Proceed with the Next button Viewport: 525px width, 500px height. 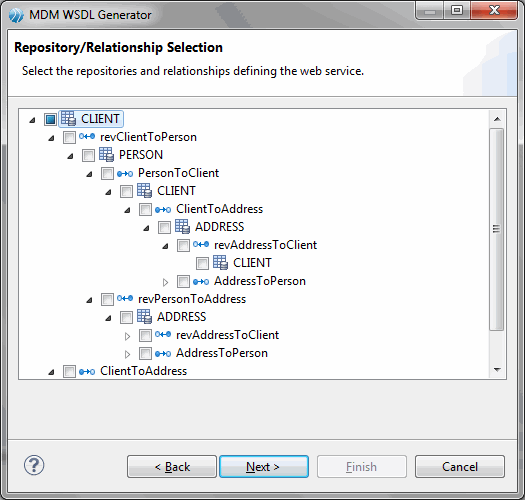(264, 467)
